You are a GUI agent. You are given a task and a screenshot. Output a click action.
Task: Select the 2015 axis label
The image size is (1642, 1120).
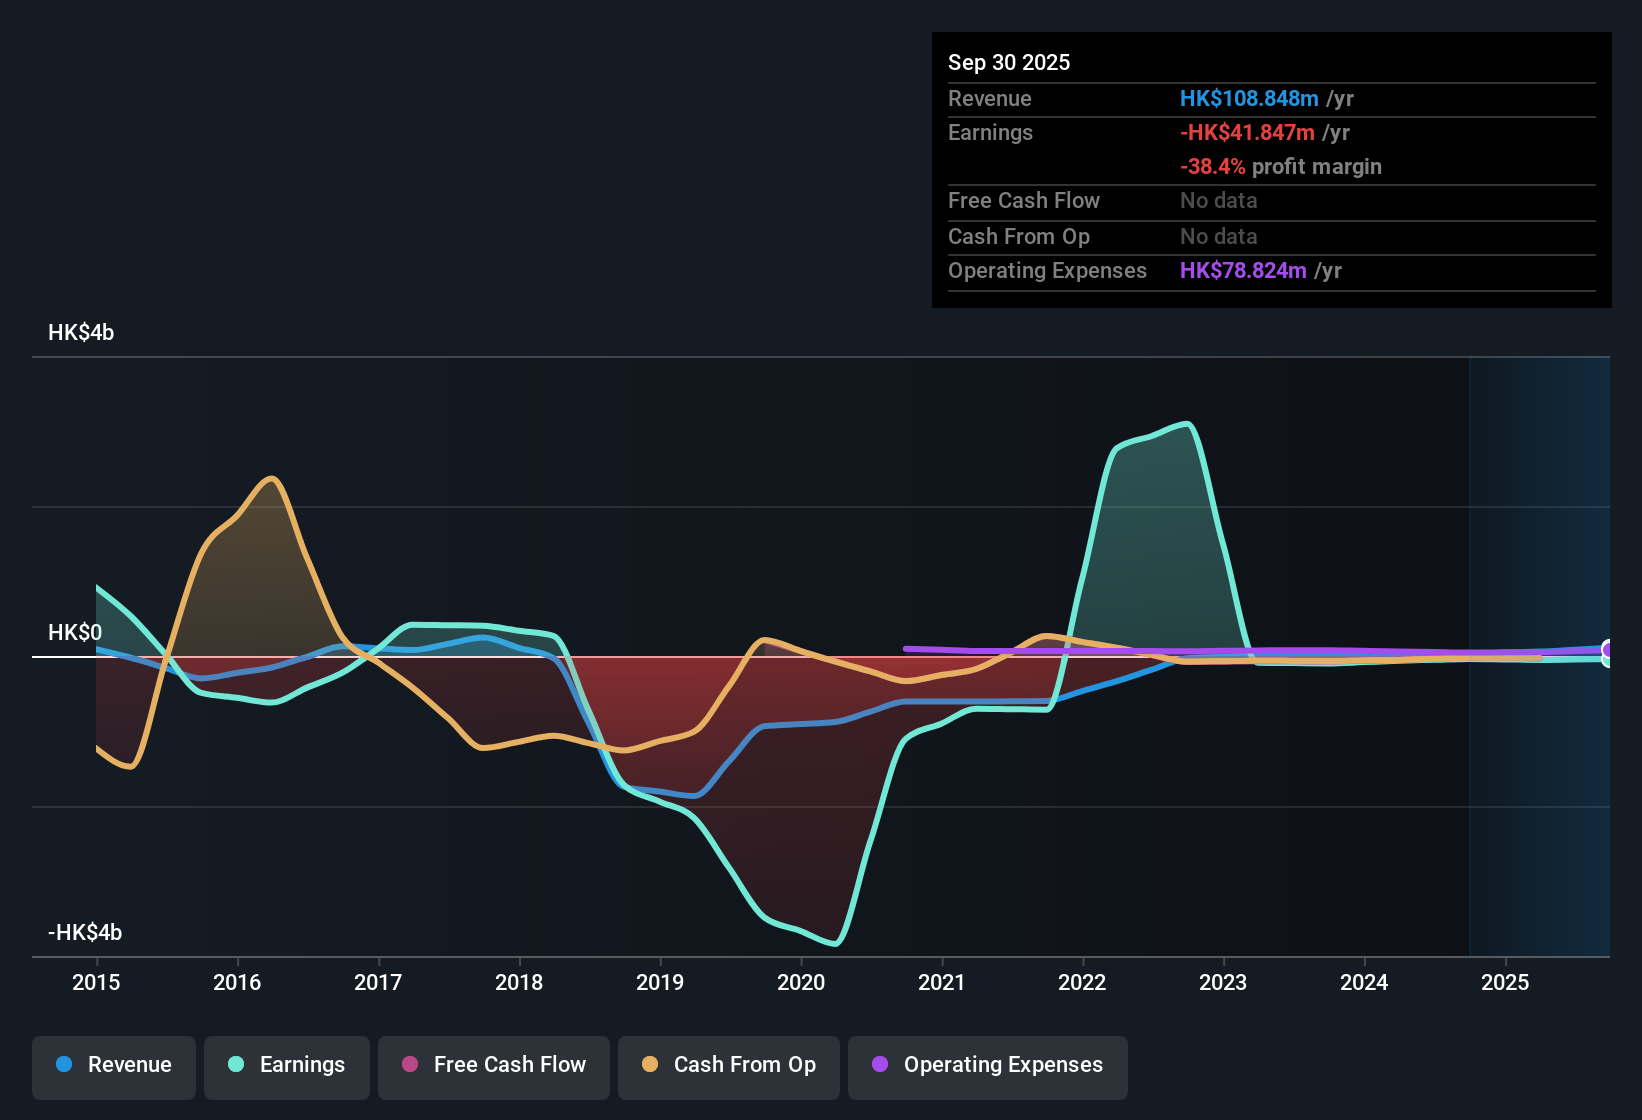point(95,983)
